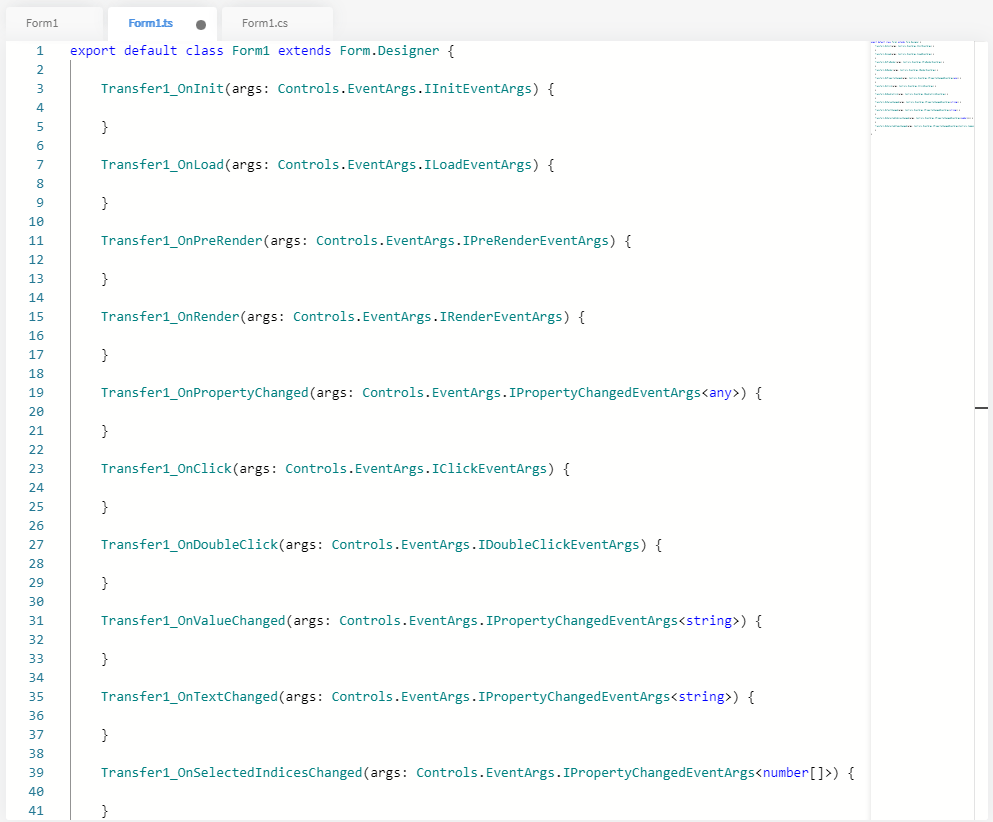The width and height of the screenshot is (993, 822).
Task: Open the Form1.cs tab
Action: (x=266, y=23)
